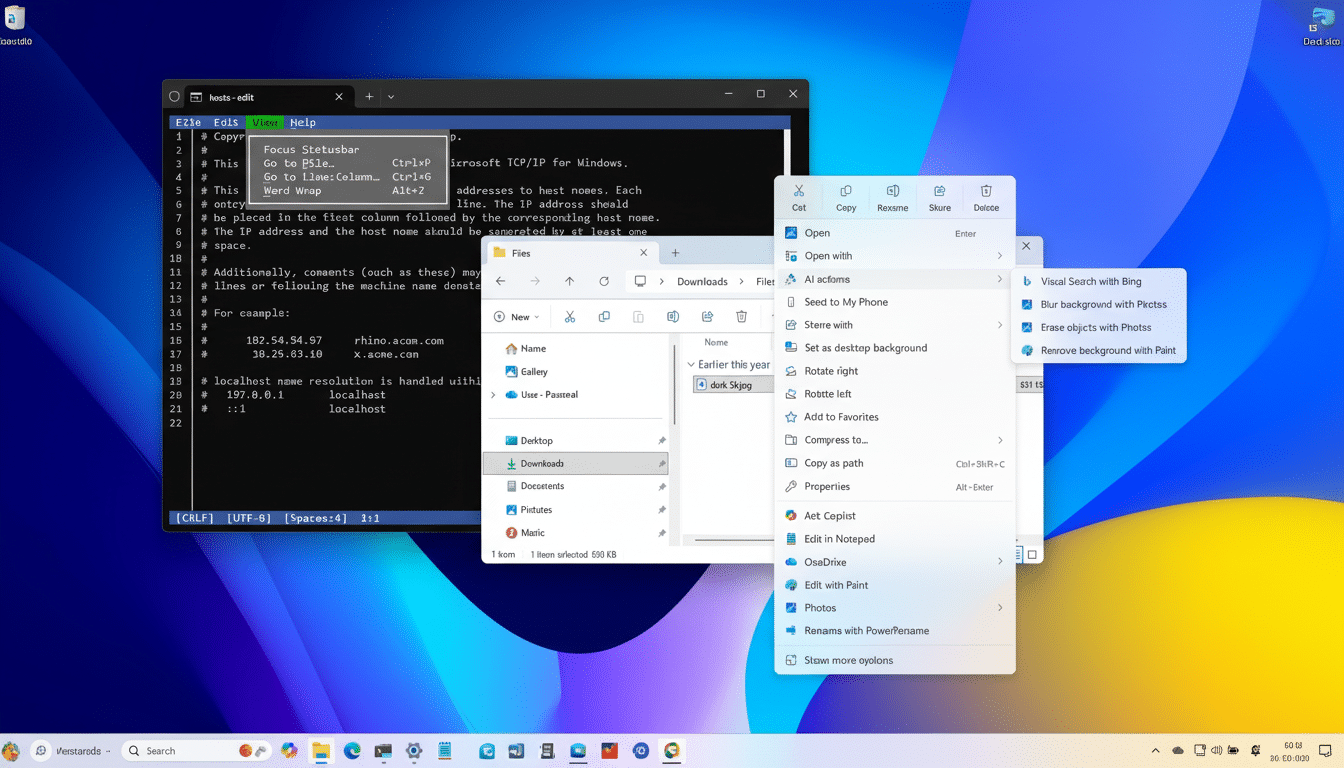This screenshot has width=1344, height=768.
Task: Select the Rename icon in the context menu
Action: (x=893, y=197)
